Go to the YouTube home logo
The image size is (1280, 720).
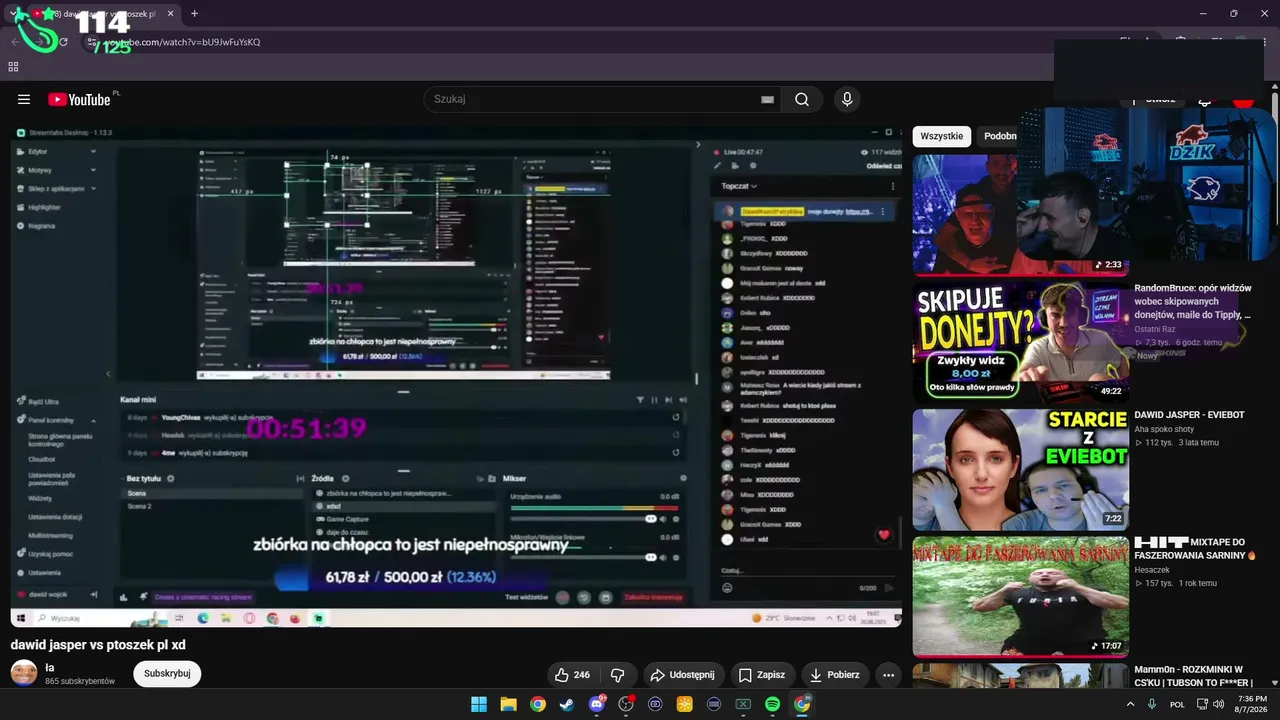79,99
